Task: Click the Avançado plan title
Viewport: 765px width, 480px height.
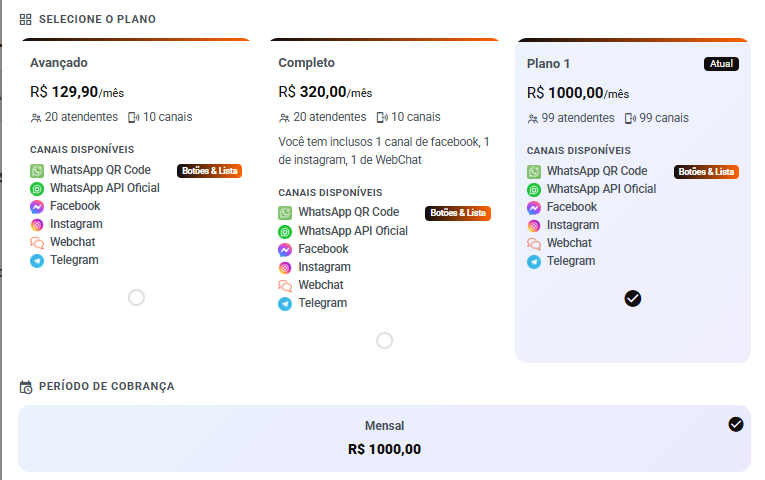Action: pyautogui.click(x=59, y=63)
